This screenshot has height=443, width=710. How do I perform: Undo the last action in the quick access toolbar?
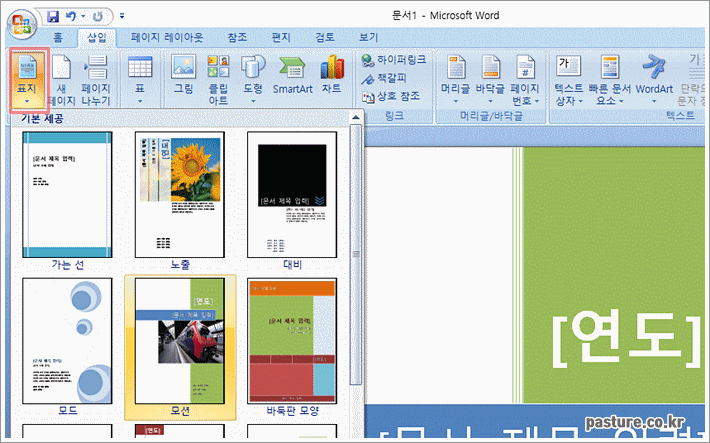[71, 17]
